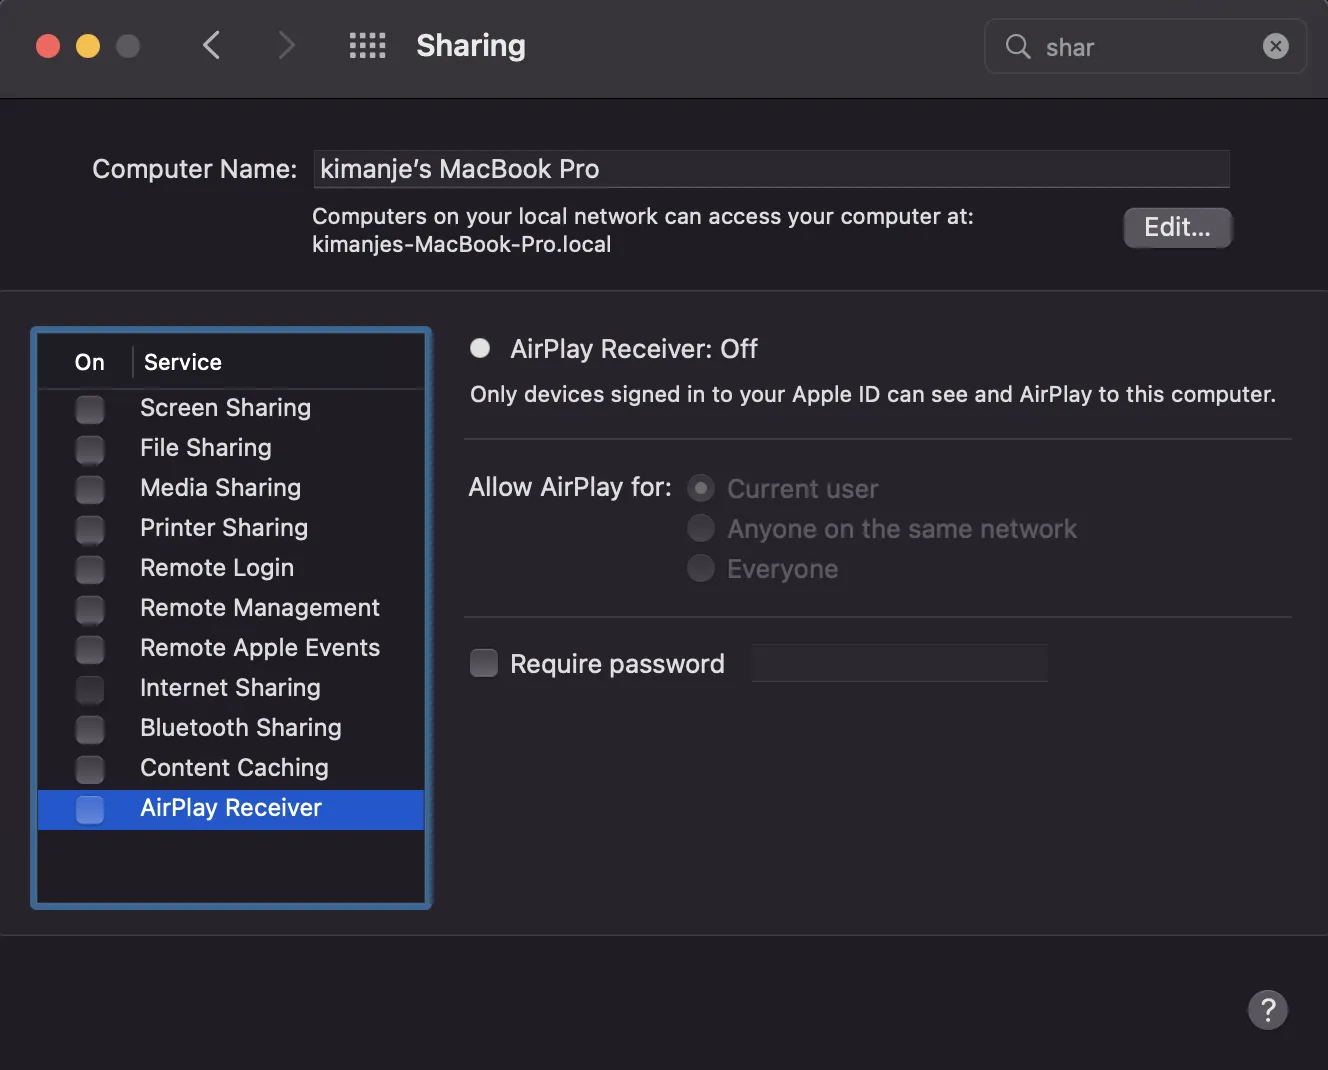Viewport: 1328px width, 1070px height.
Task: Select the Everyone radio option
Action: tap(701, 568)
